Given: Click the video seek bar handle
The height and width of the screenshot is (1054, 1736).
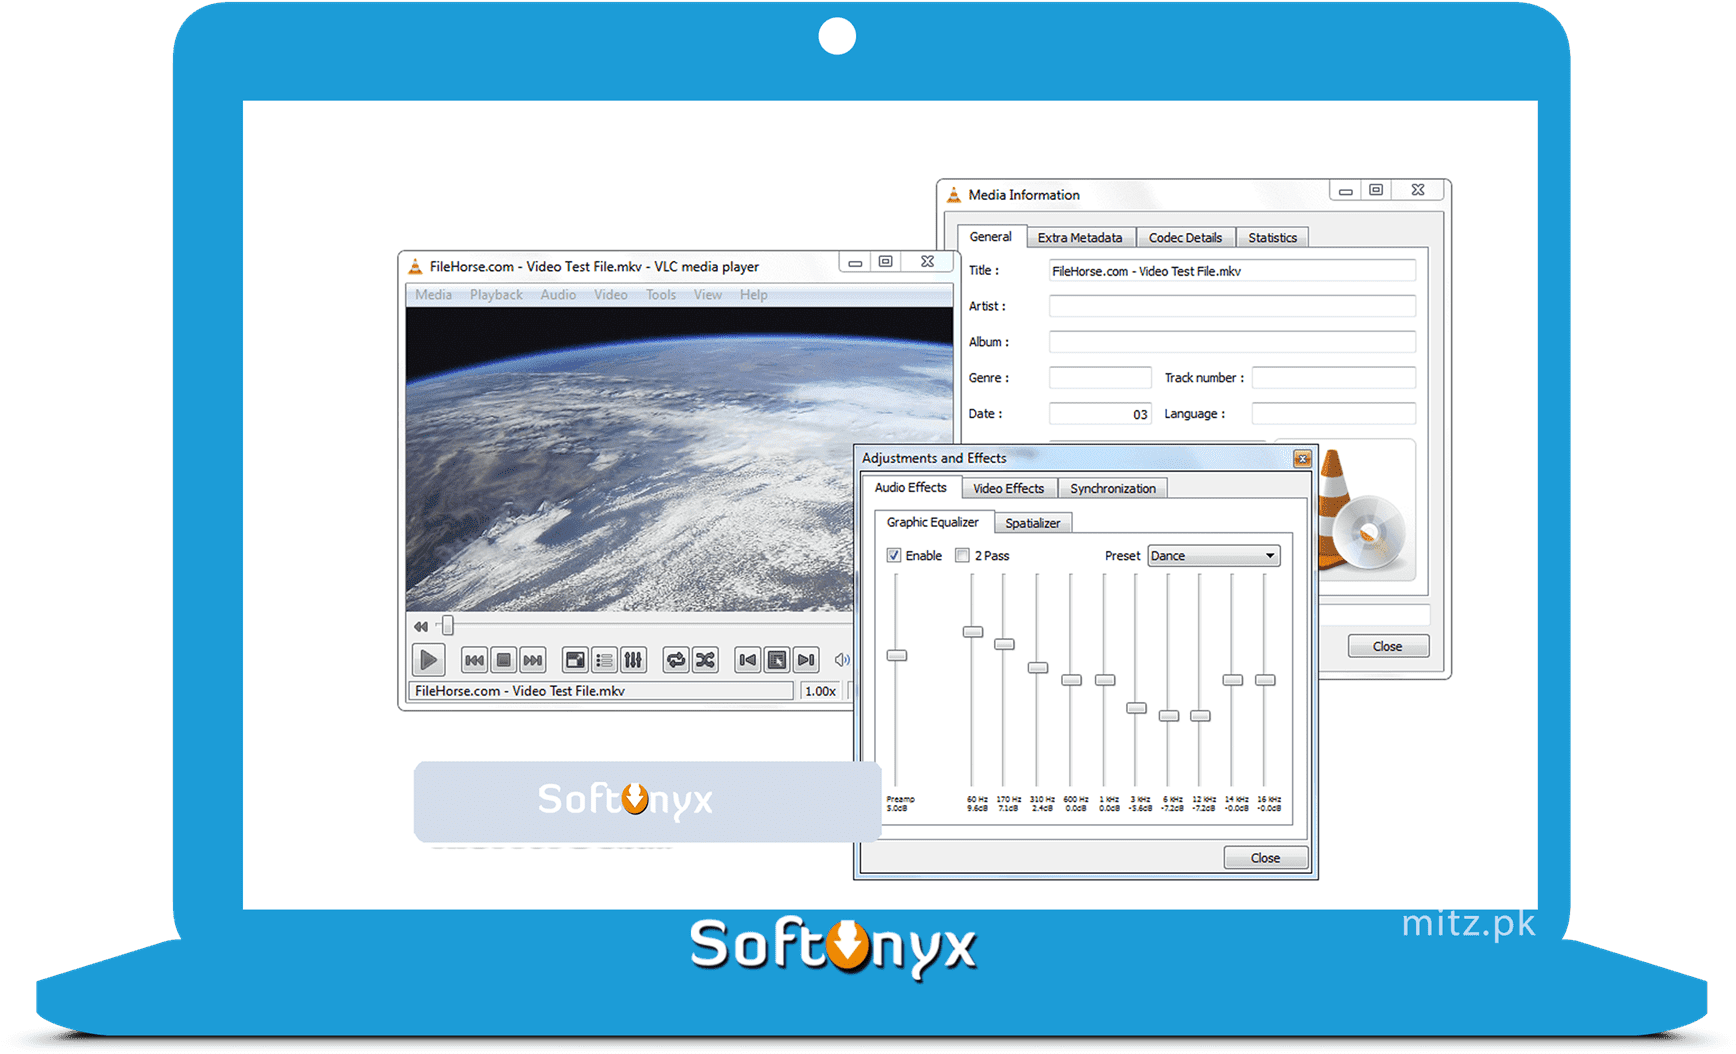Looking at the screenshot, I should pyautogui.click(x=448, y=626).
